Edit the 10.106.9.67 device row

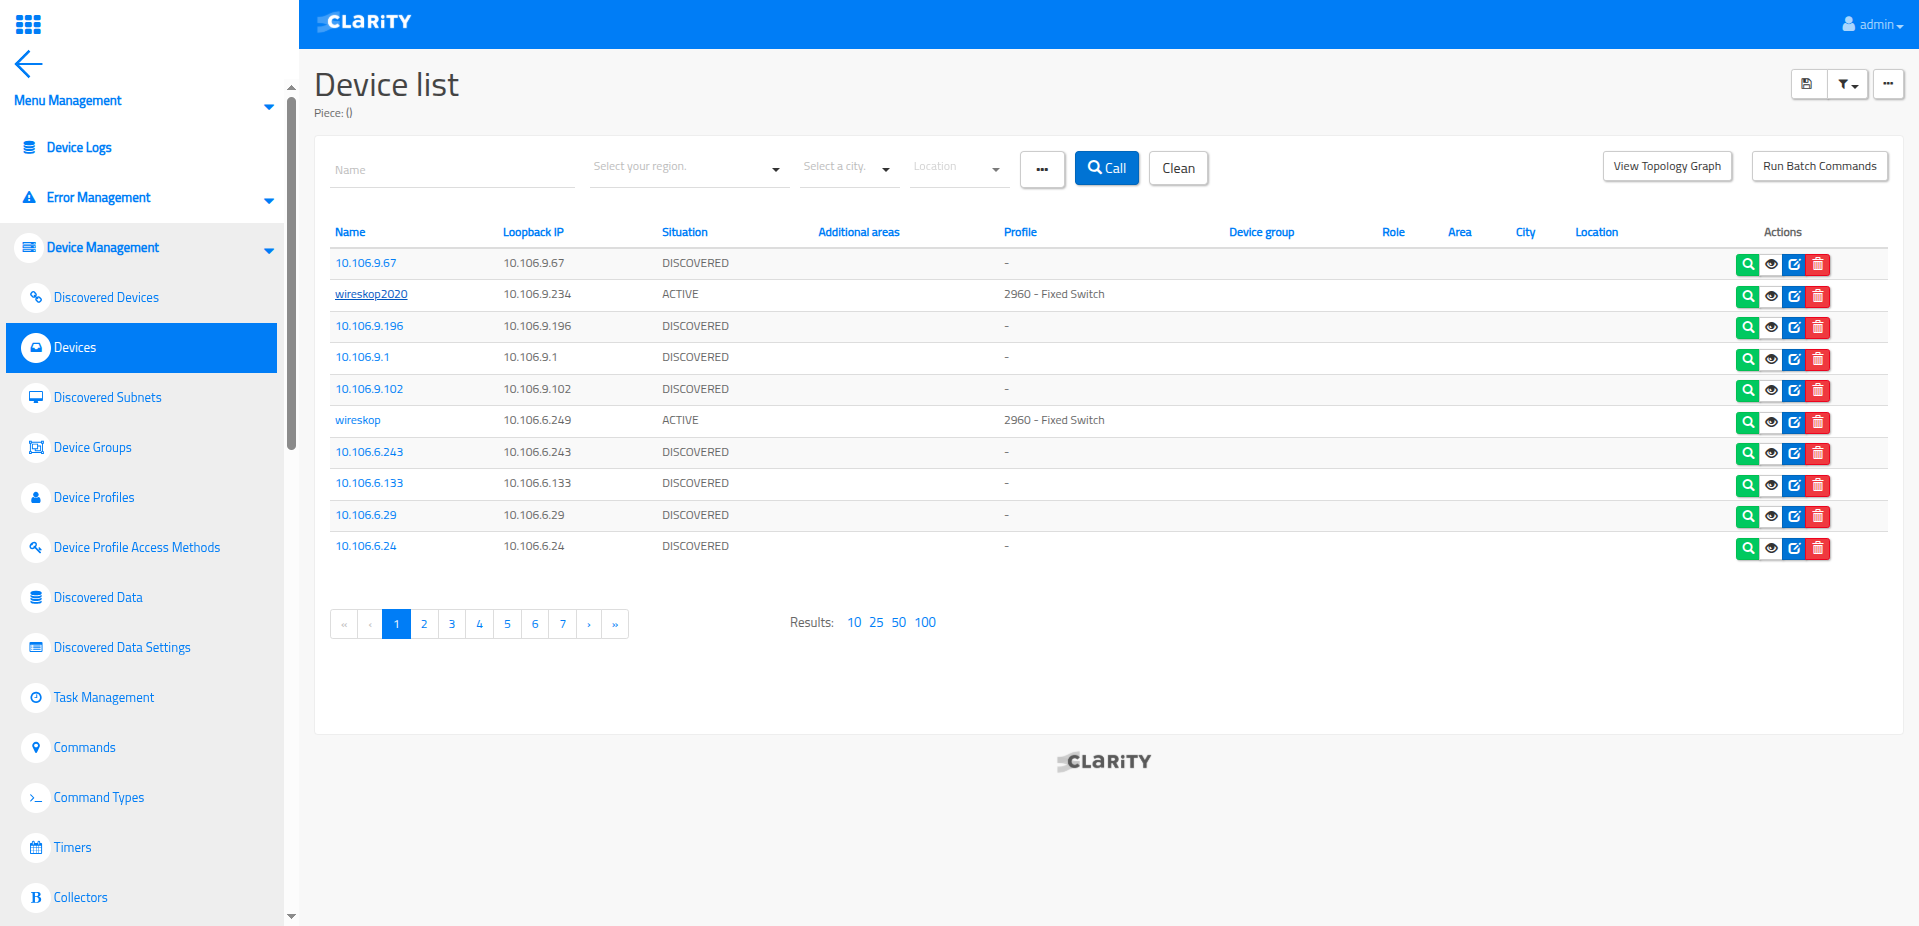(1795, 265)
